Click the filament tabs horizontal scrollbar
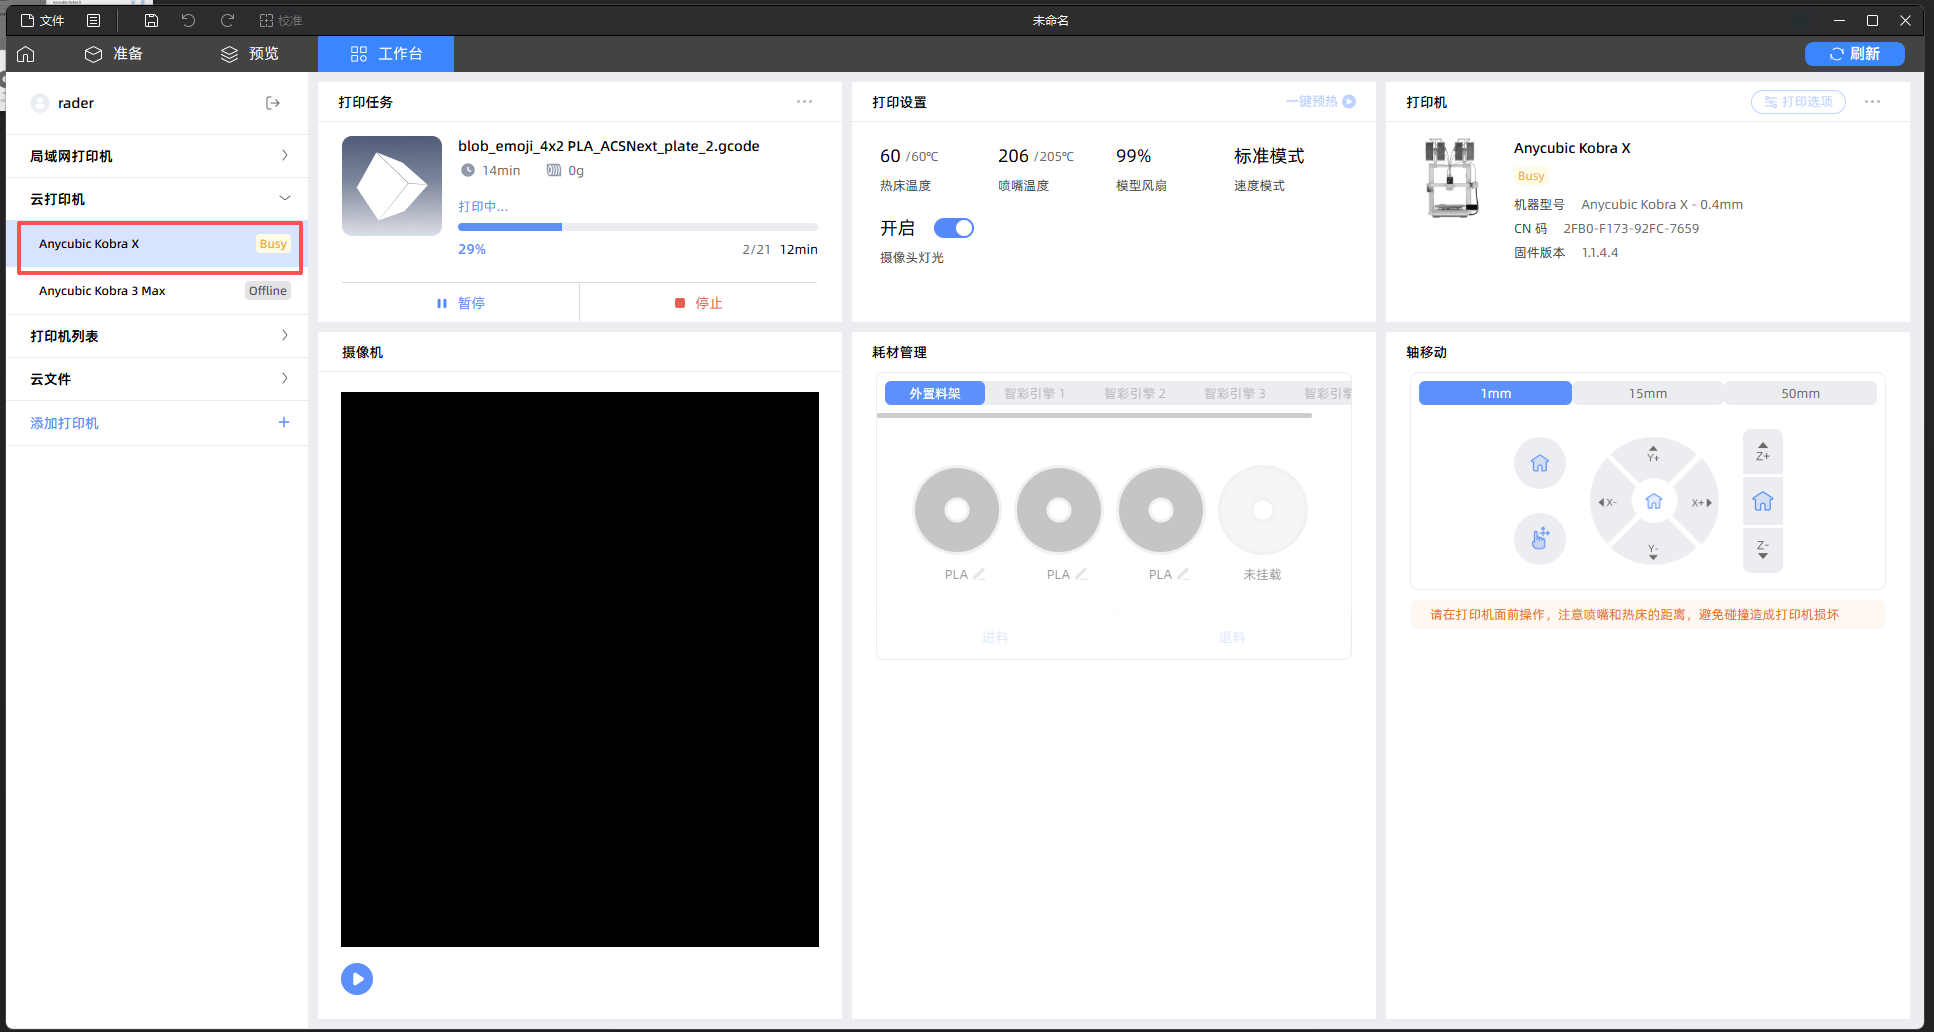Viewport: 1934px width, 1032px height. point(1096,415)
